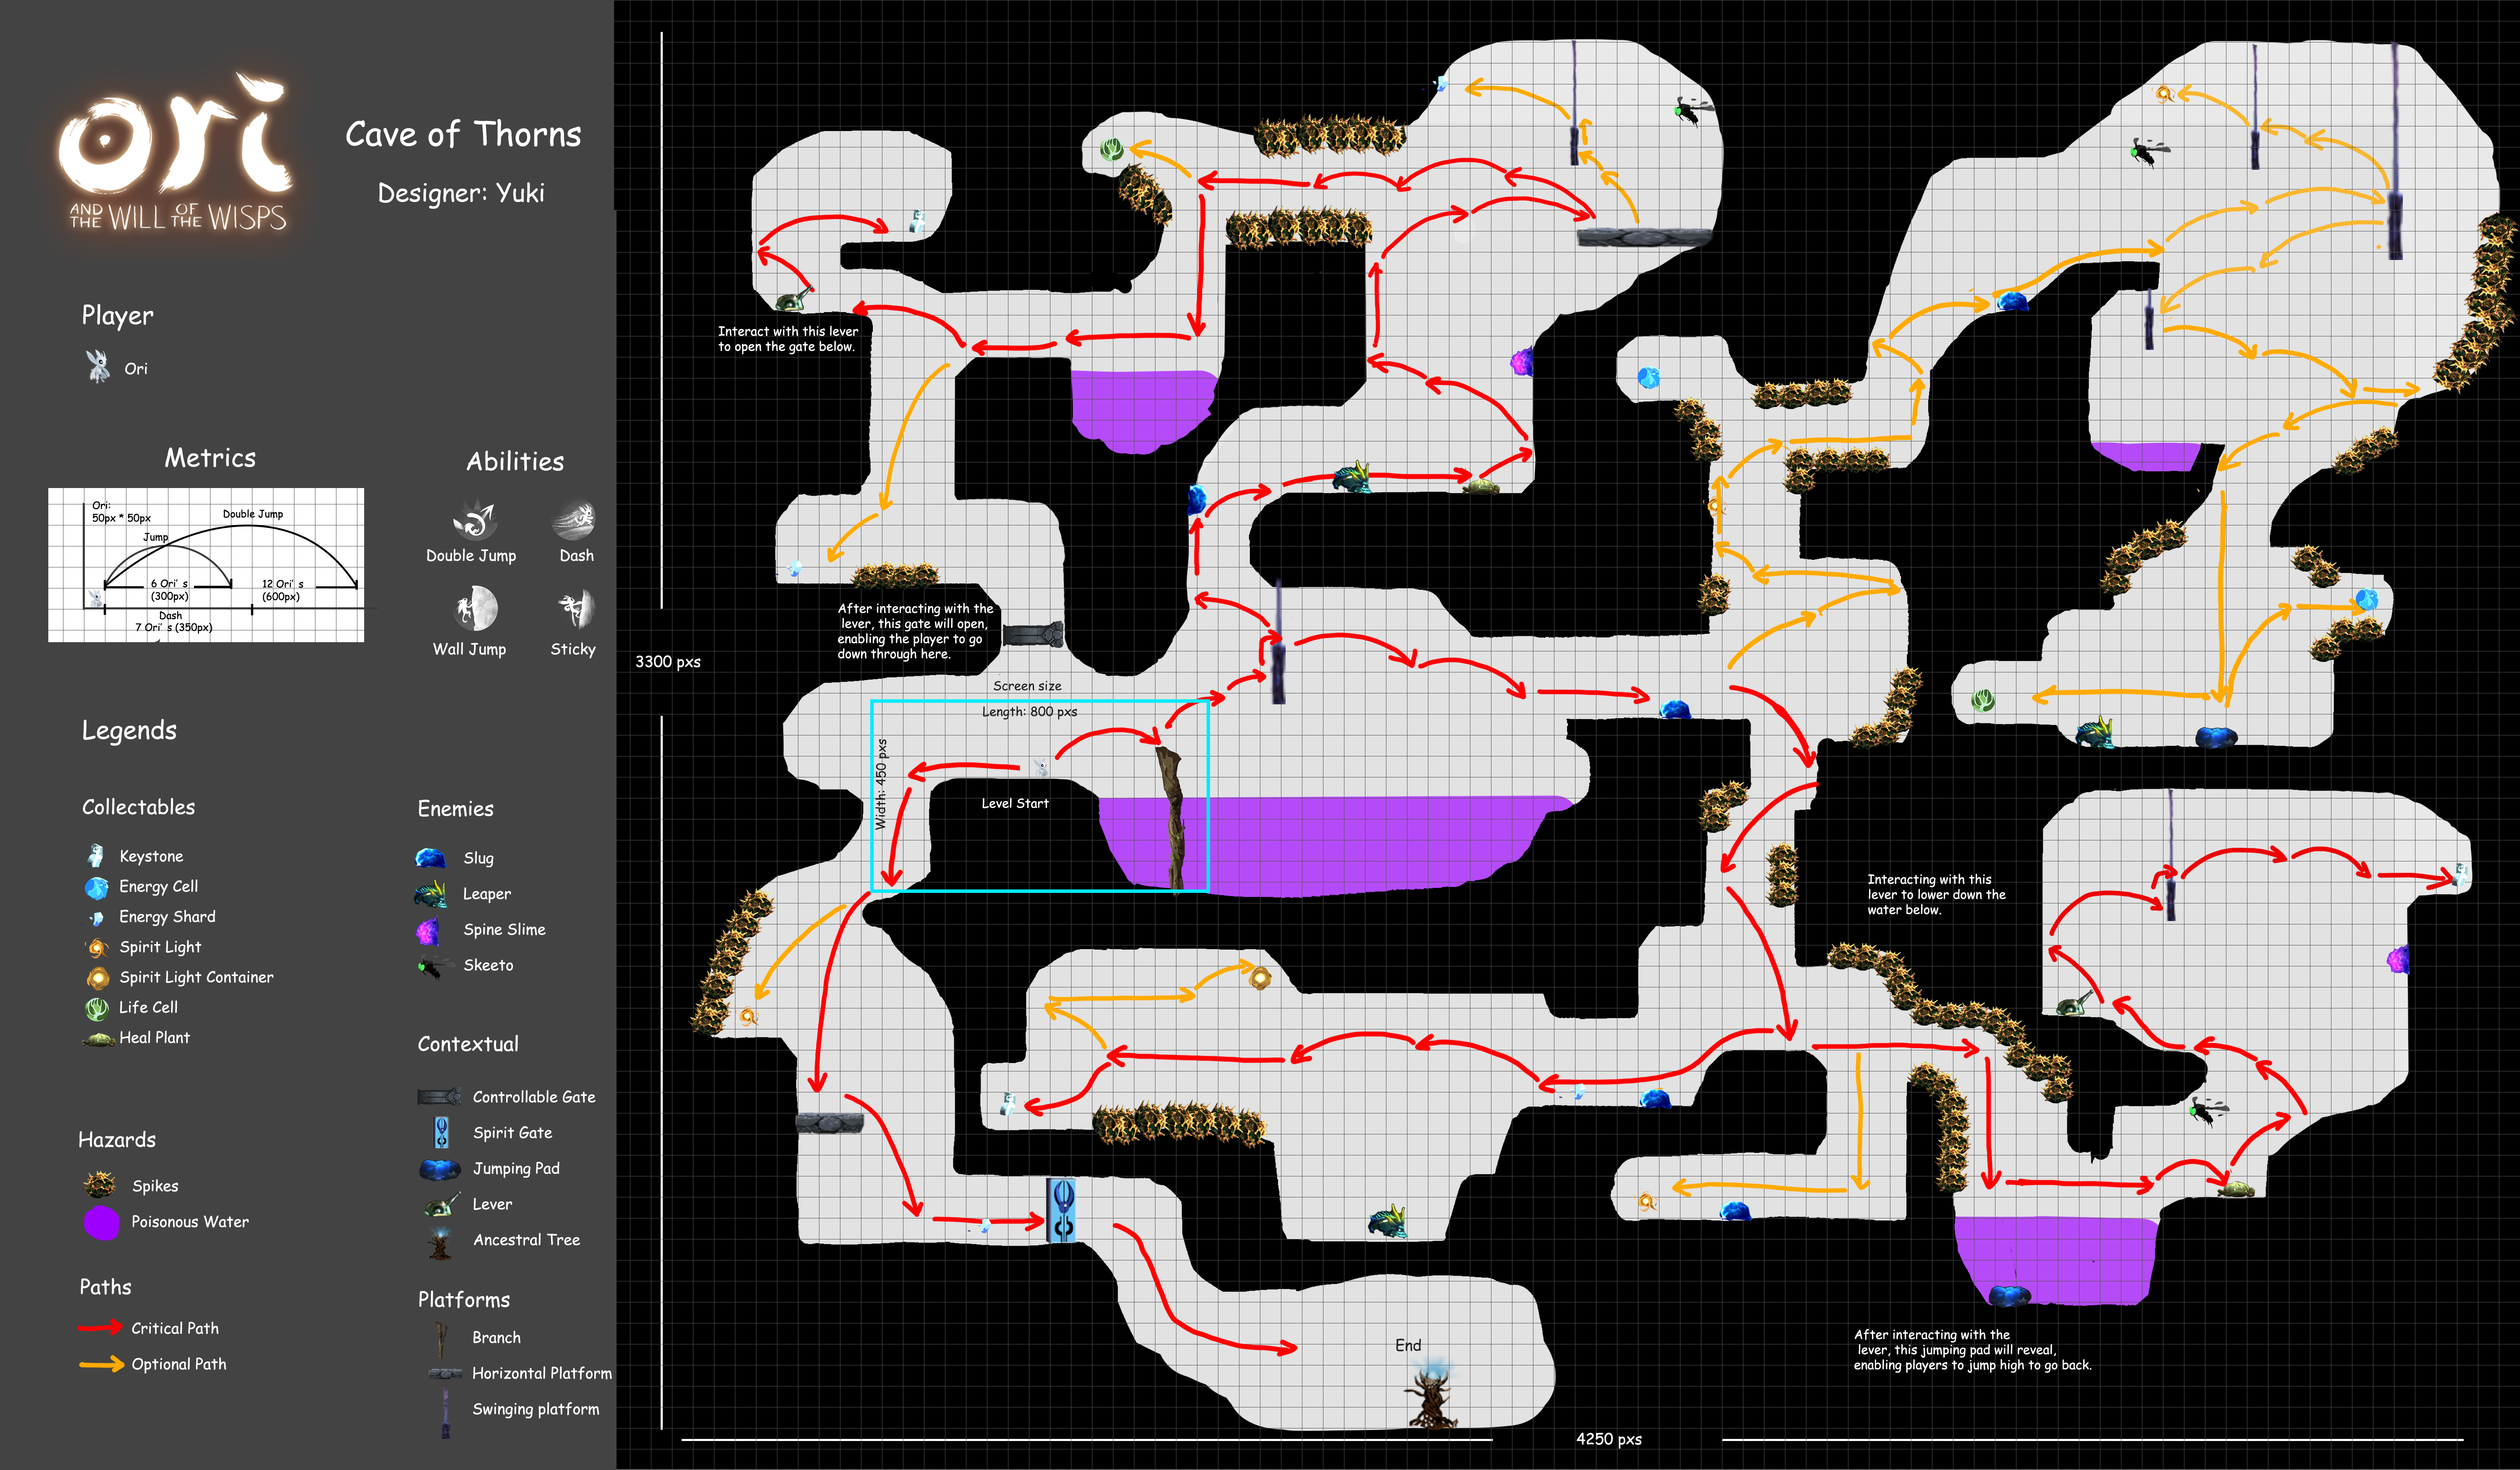2520x1470 pixels.
Task: Select the Slug enemy legend icon
Action: 431,858
